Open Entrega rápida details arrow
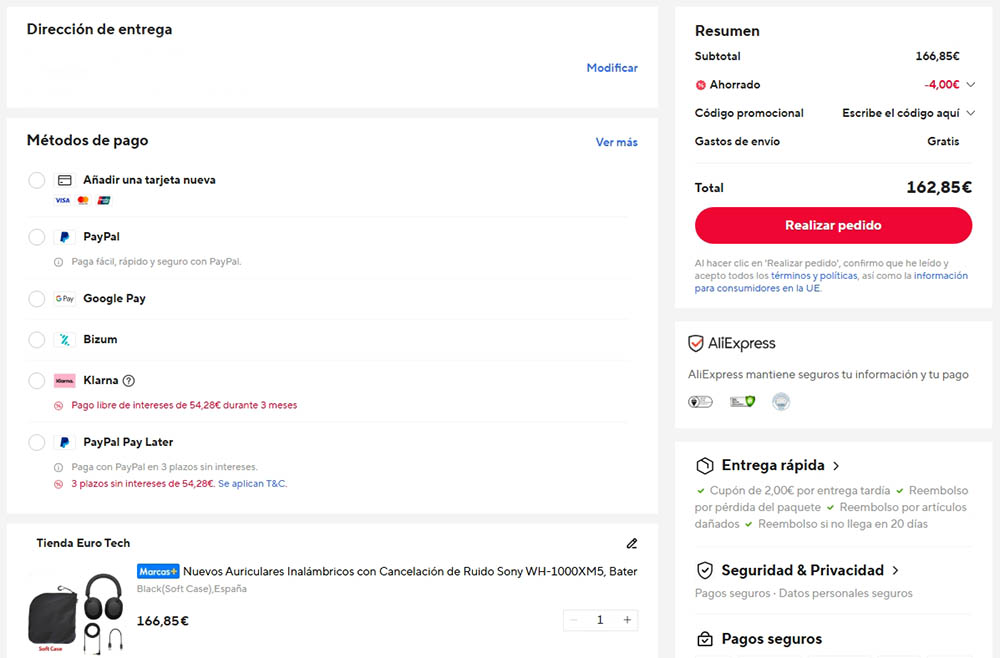 (836, 466)
